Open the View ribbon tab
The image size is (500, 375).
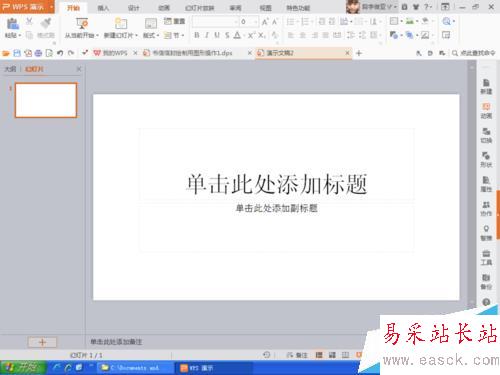click(x=265, y=8)
